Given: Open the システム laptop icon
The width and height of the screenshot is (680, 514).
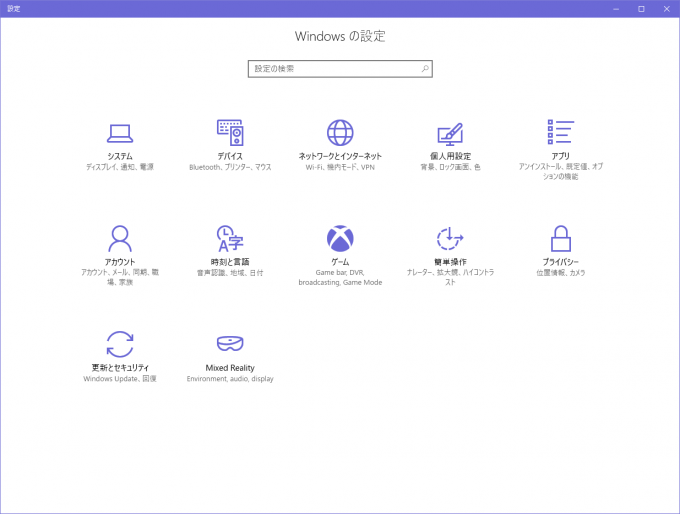Looking at the screenshot, I should 120,134.
